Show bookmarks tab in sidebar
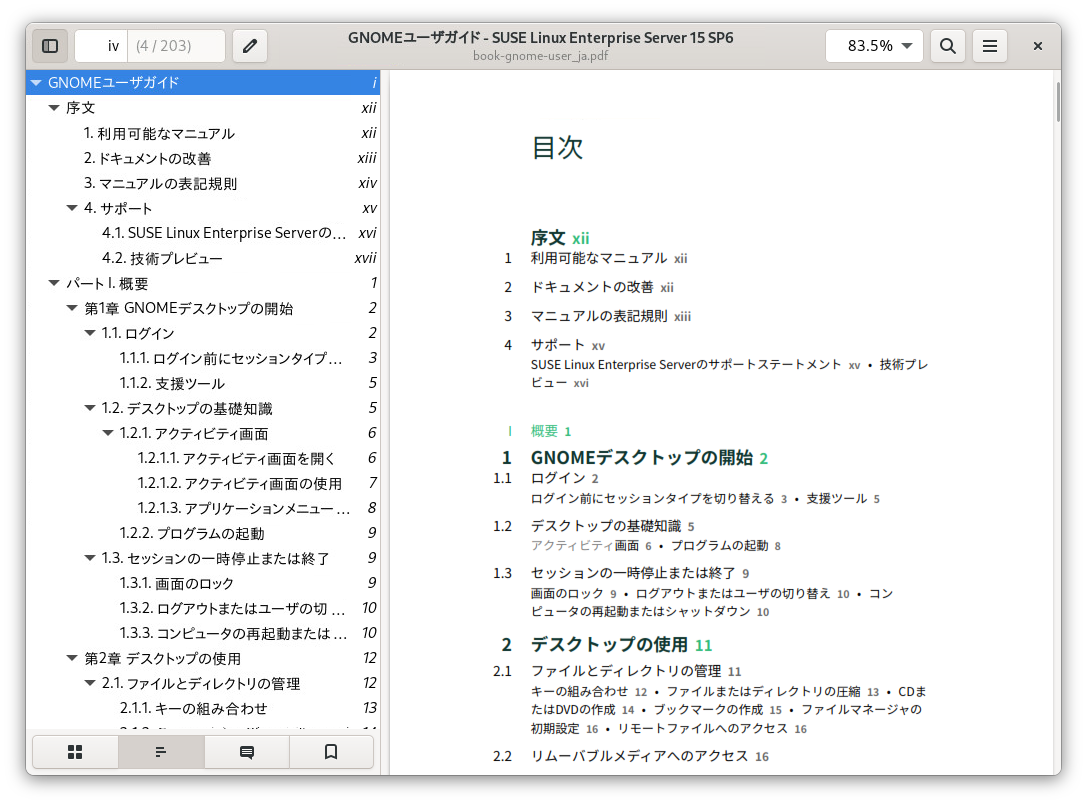1087x804 pixels. [332, 752]
